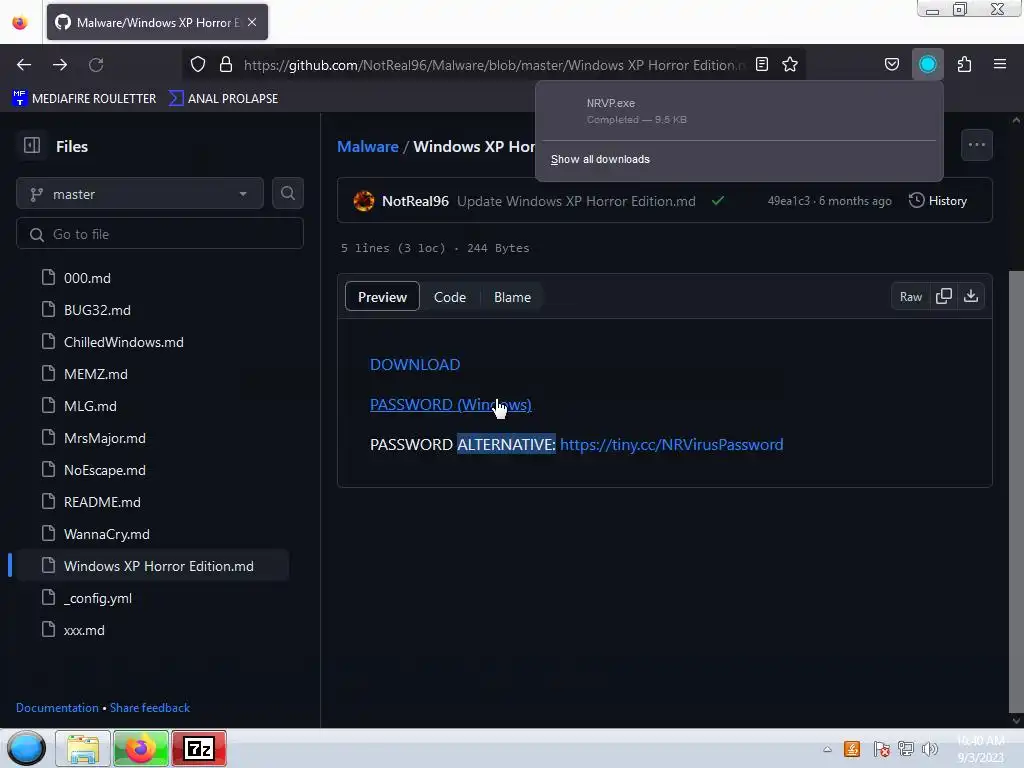This screenshot has height=768, width=1024.
Task: Open commit hash 49ea1c3
Action: (x=788, y=200)
